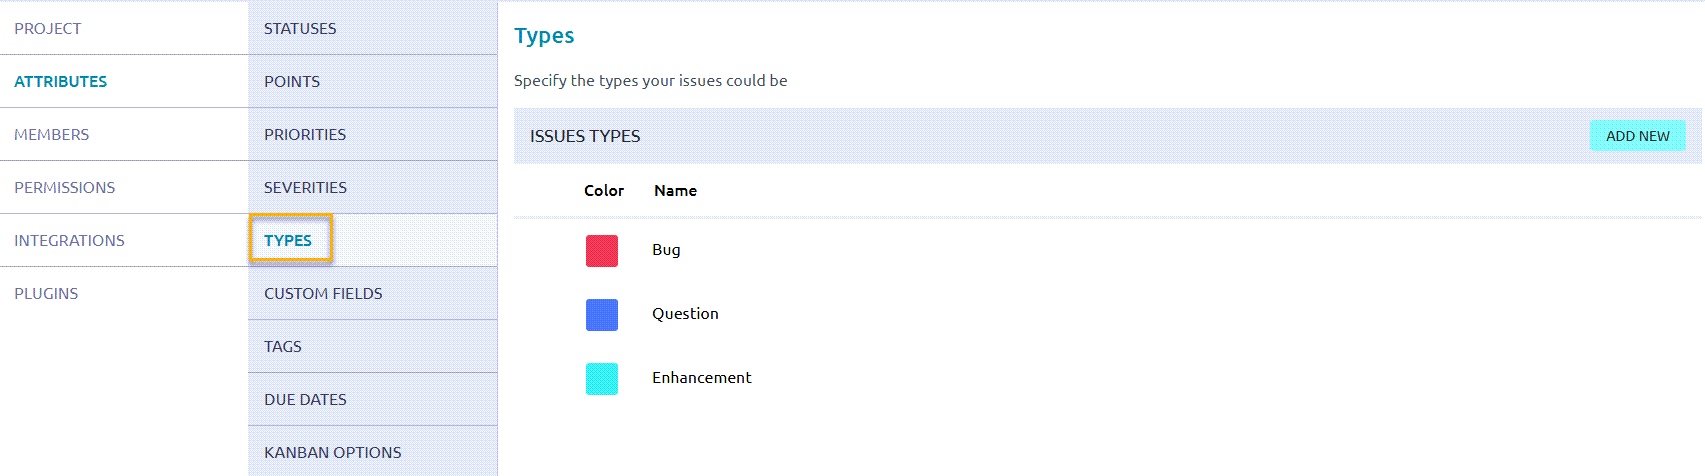Open Permissions settings

tap(64, 187)
